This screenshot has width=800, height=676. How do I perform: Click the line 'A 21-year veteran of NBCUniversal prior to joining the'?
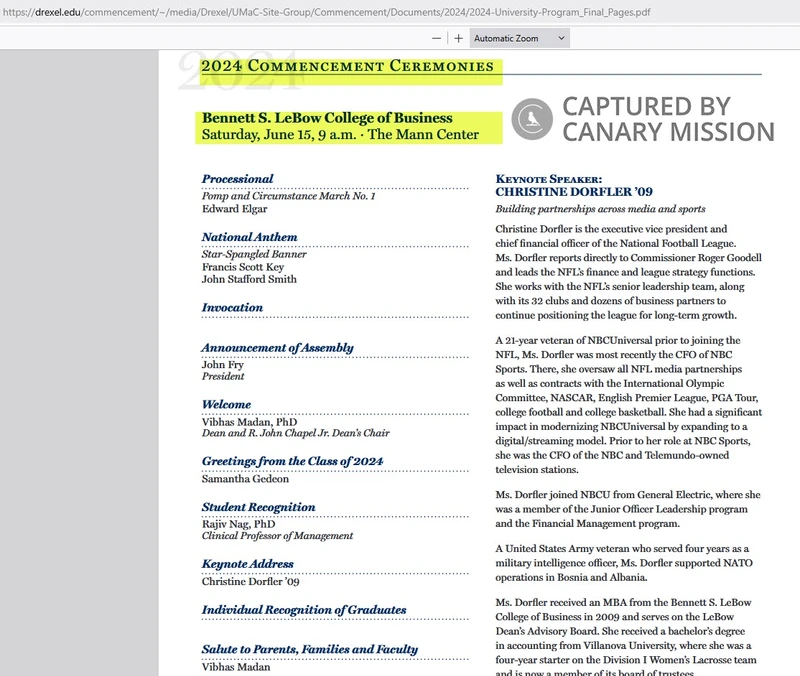click(x=618, y=340)
